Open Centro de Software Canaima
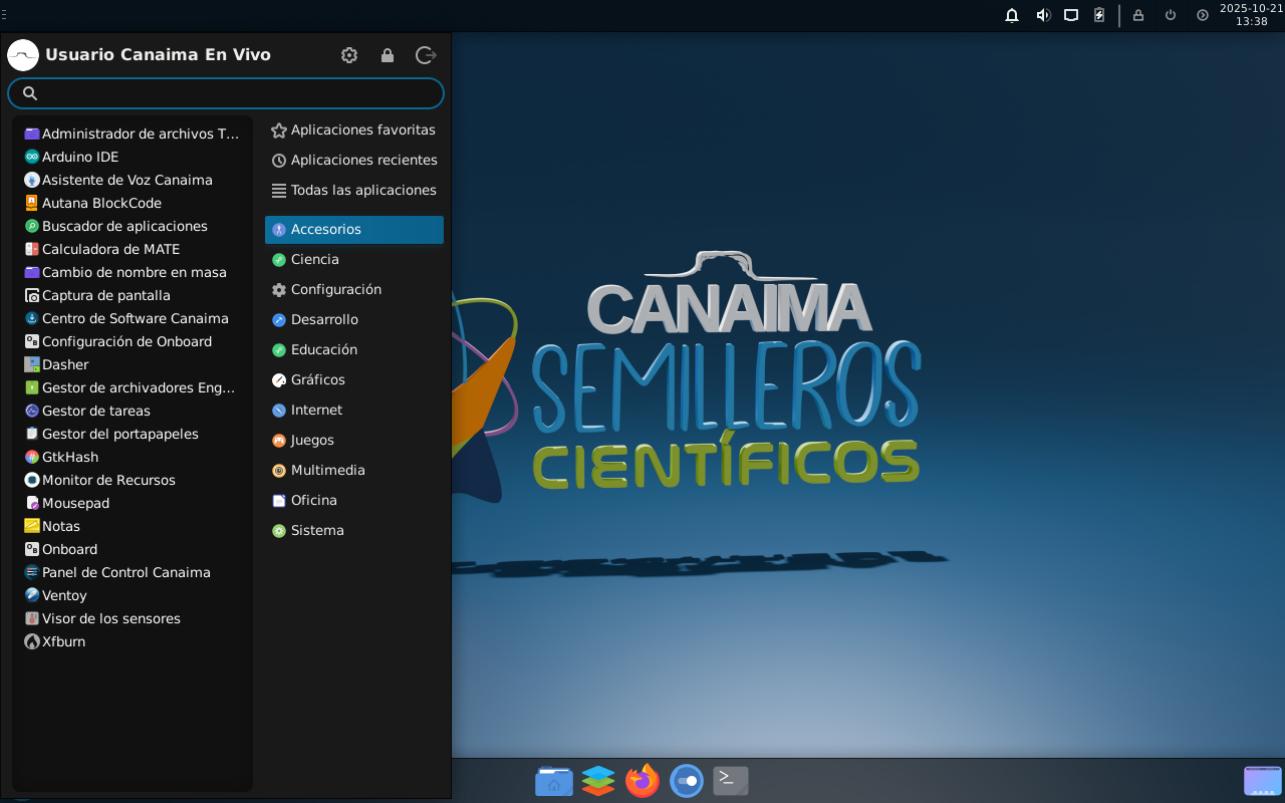Image resolution: width=1285 pixels, height=803 pixels. pos(135,318)
